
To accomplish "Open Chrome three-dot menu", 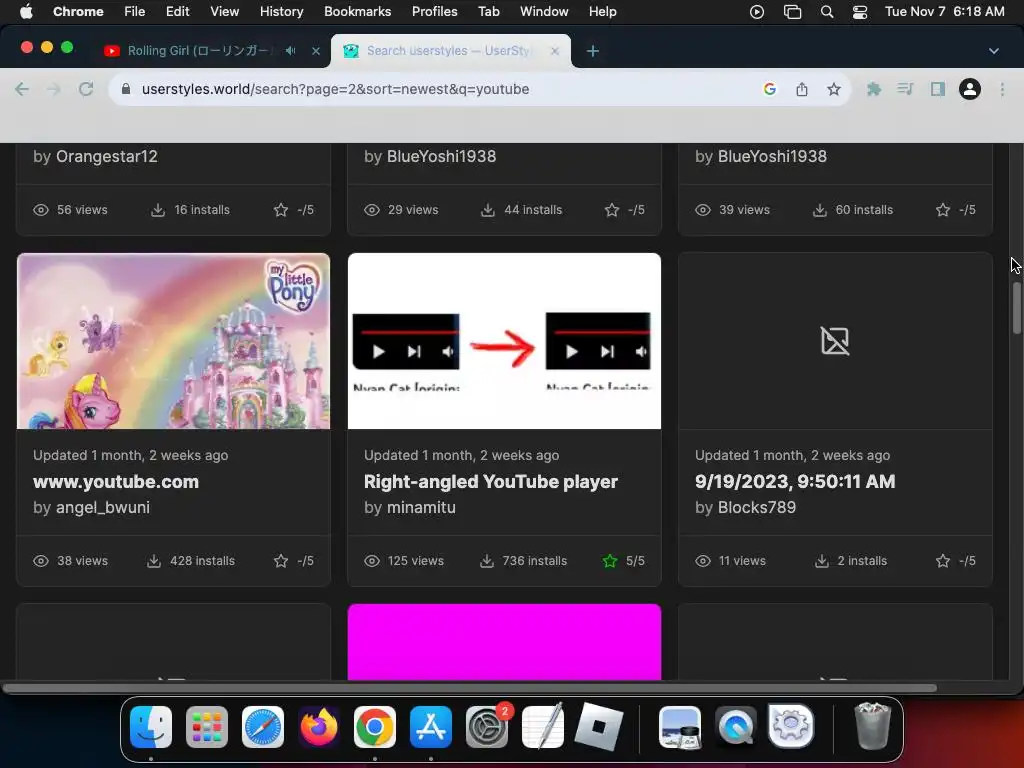I will (1002, 89).
